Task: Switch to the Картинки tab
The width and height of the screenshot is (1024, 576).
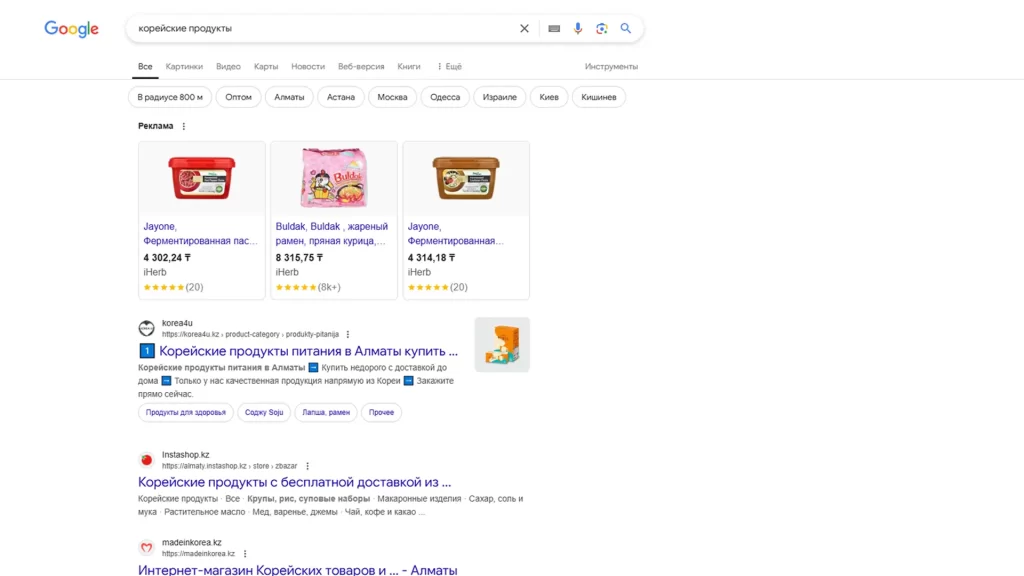Action: [184, 67]
